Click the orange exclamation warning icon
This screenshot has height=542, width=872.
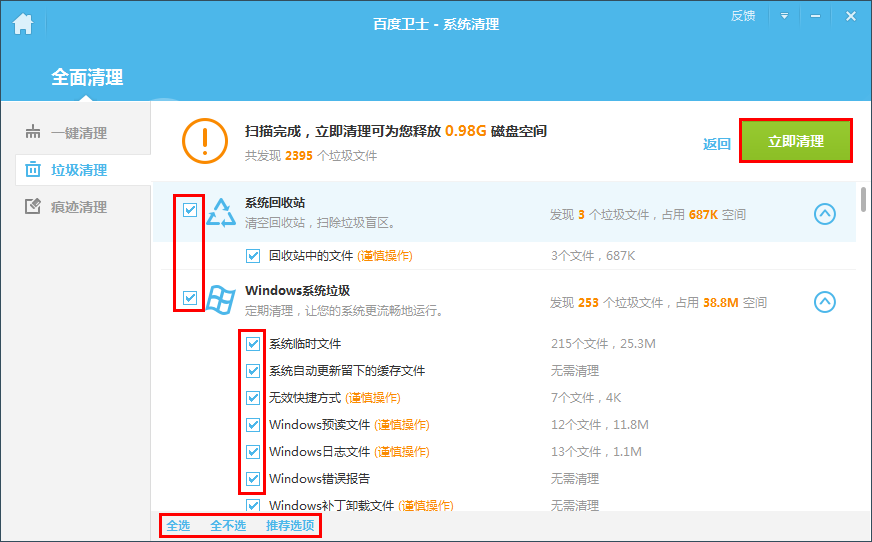(x=205, y=141)
